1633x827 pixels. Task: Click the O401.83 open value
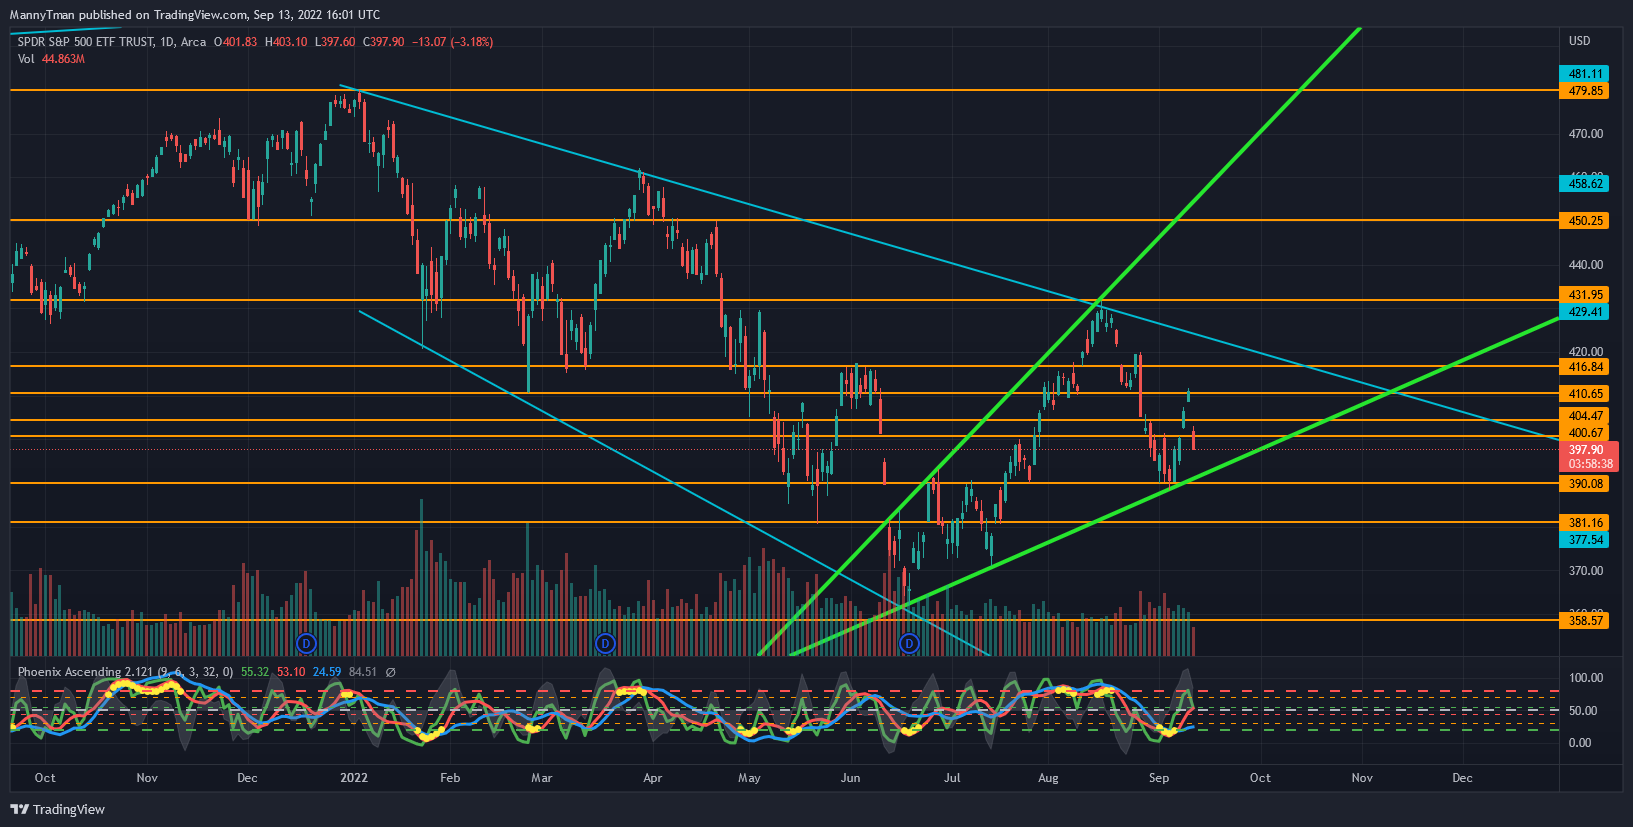pos(235,42)
